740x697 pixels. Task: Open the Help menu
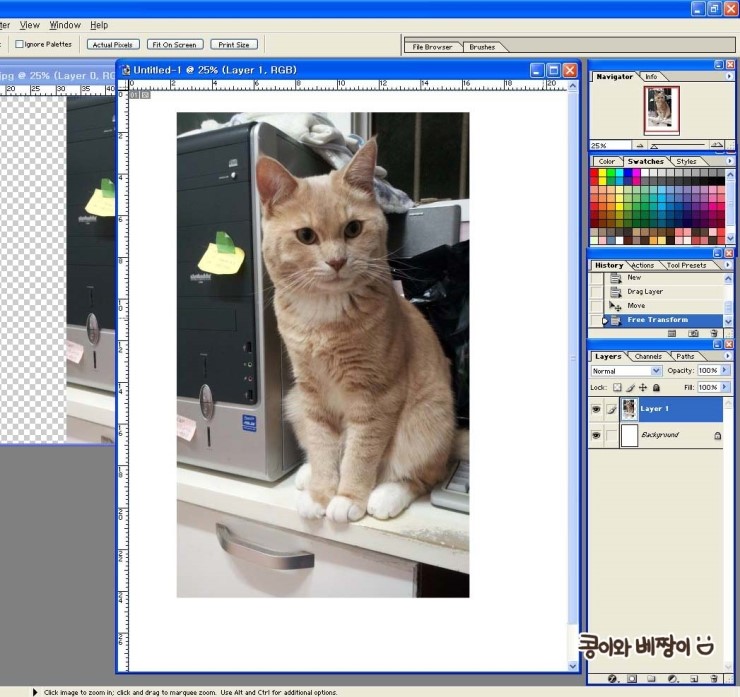coord(99,25)
